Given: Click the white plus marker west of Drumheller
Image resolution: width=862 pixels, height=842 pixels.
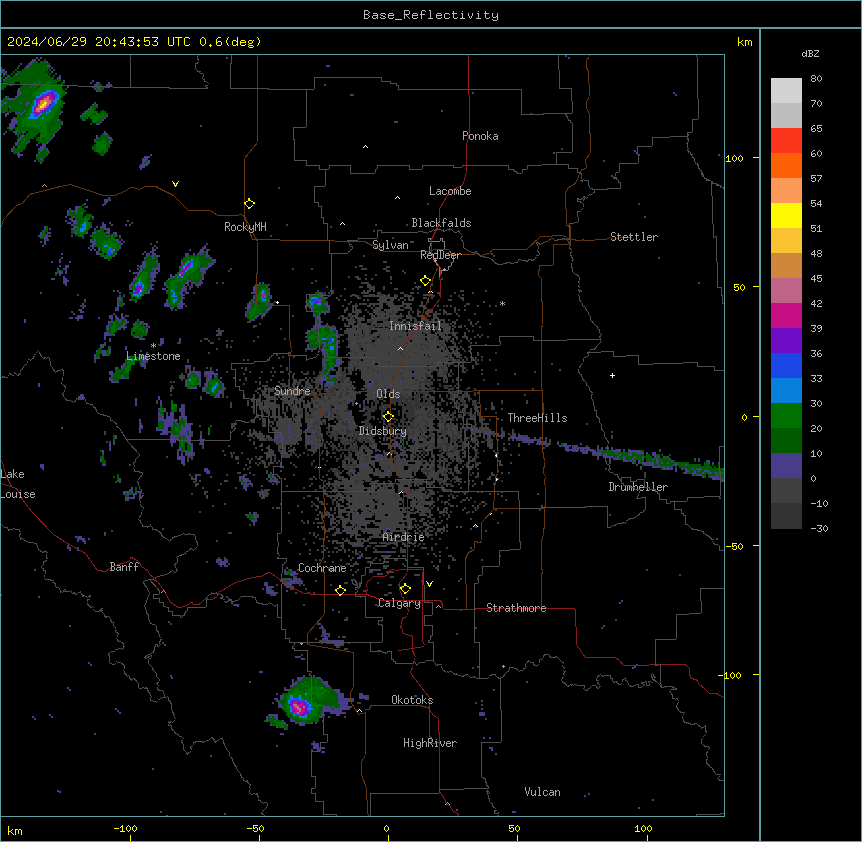Looking at the screenshot, I should click(x=612, y=375).
